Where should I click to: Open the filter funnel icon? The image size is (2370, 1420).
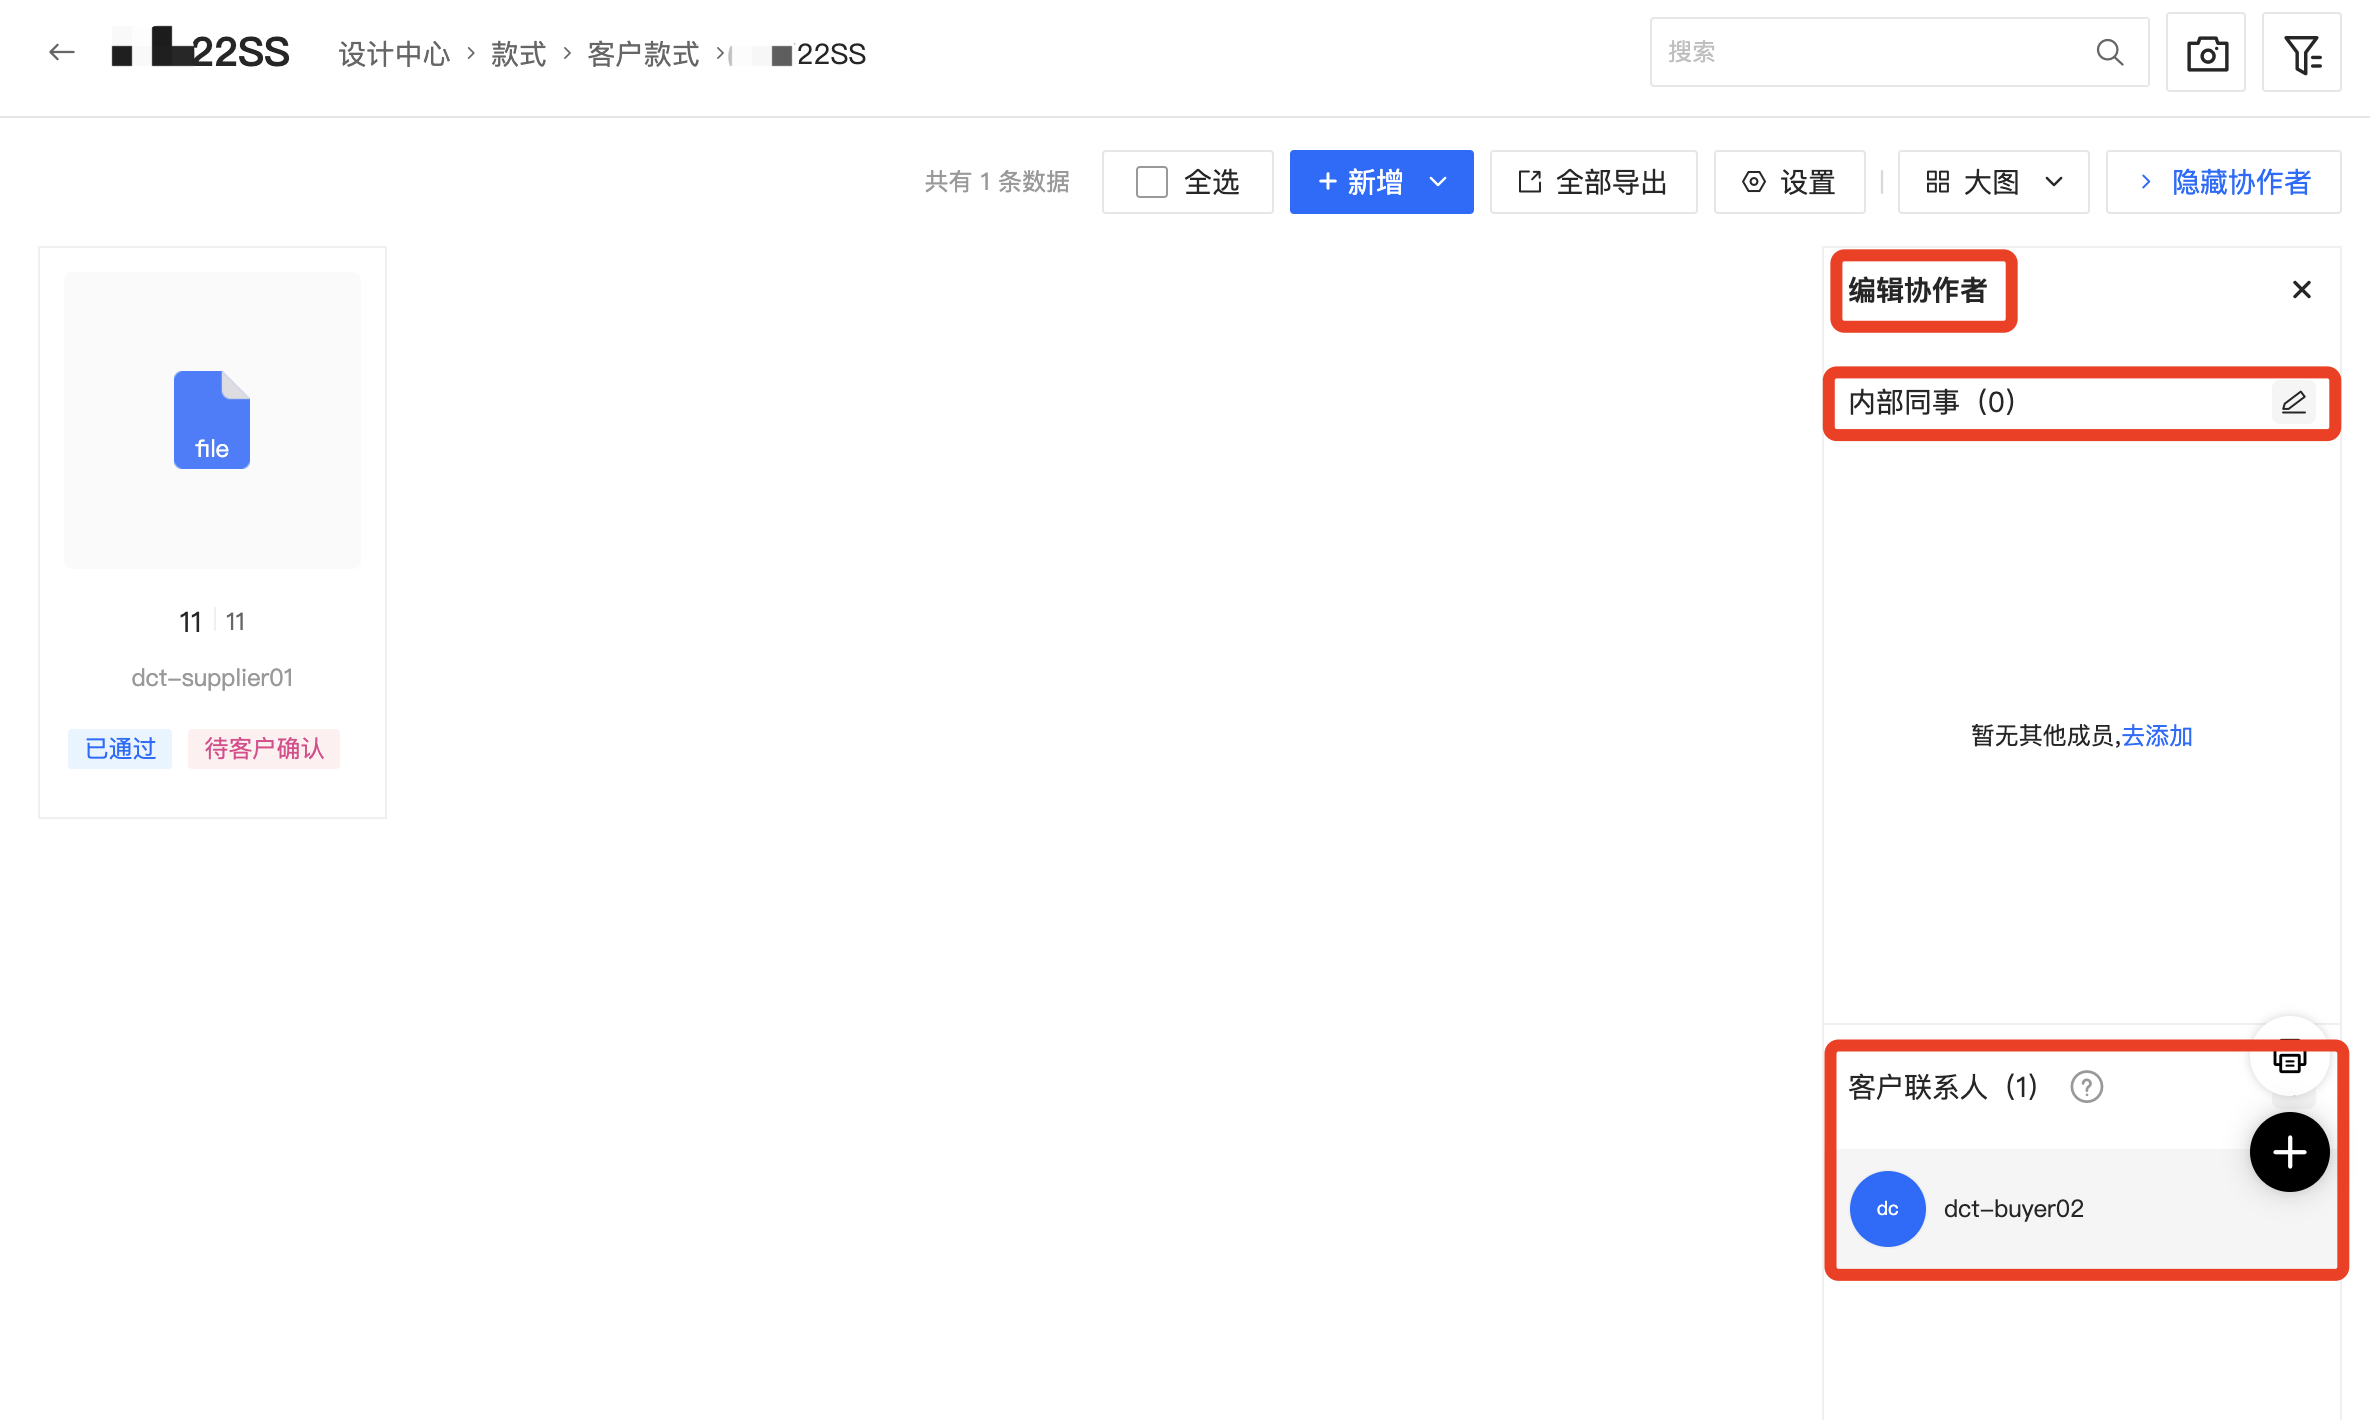click(2302, 53)
